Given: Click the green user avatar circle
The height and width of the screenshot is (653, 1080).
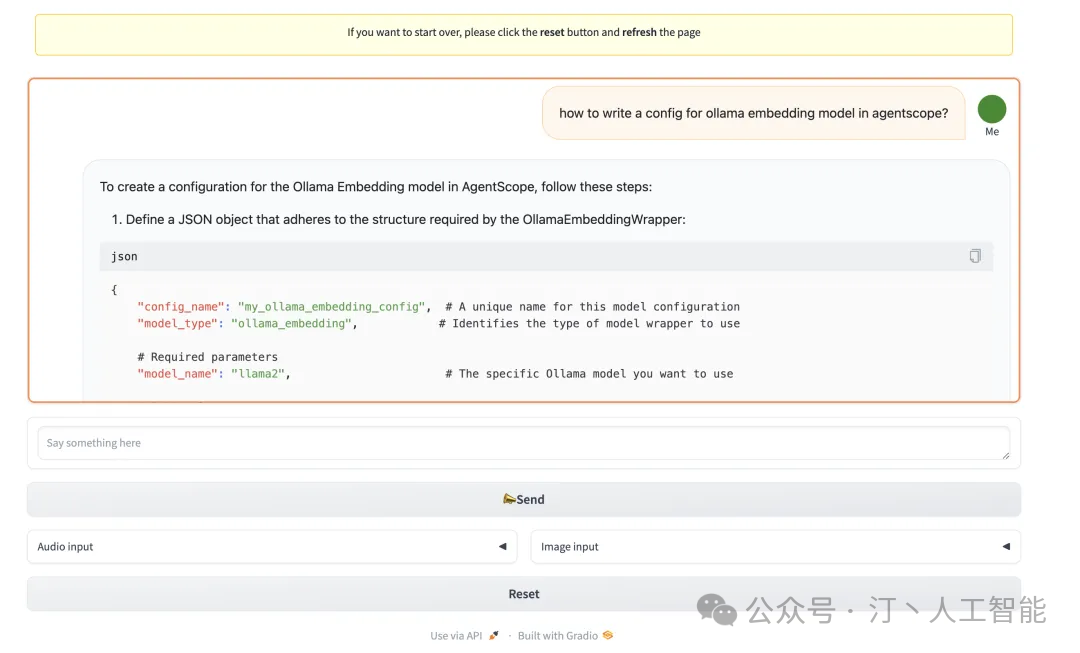Looking at the screenshot, I should click(x=991, y=109).
